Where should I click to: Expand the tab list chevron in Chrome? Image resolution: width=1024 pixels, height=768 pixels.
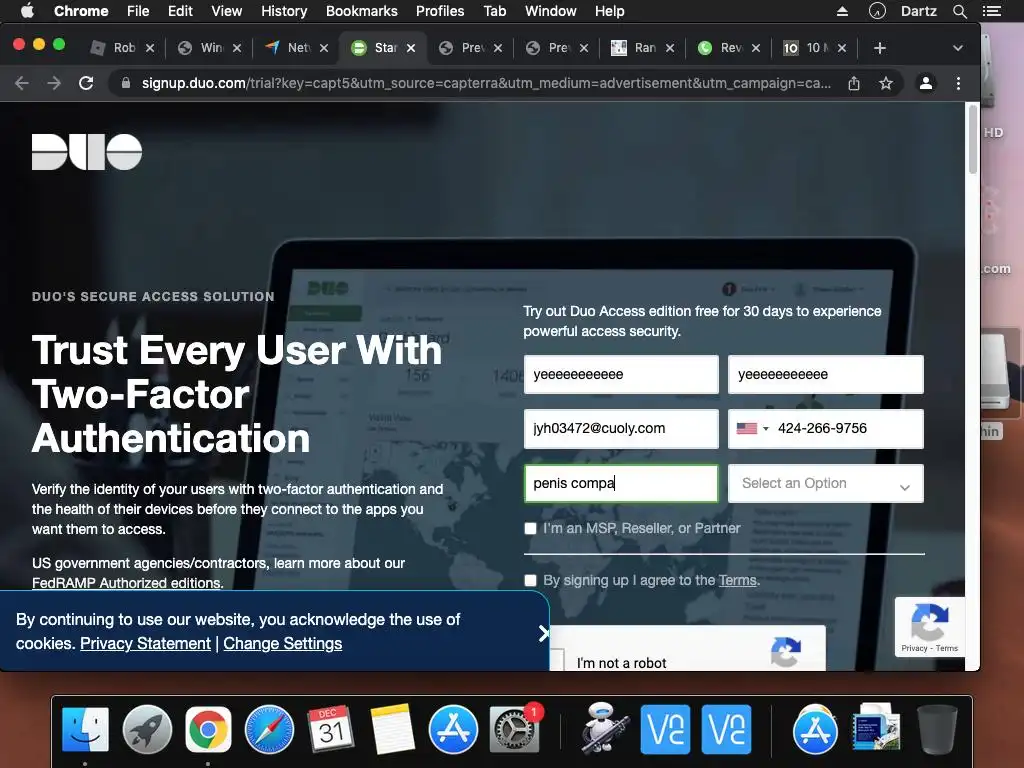[957, 48]
